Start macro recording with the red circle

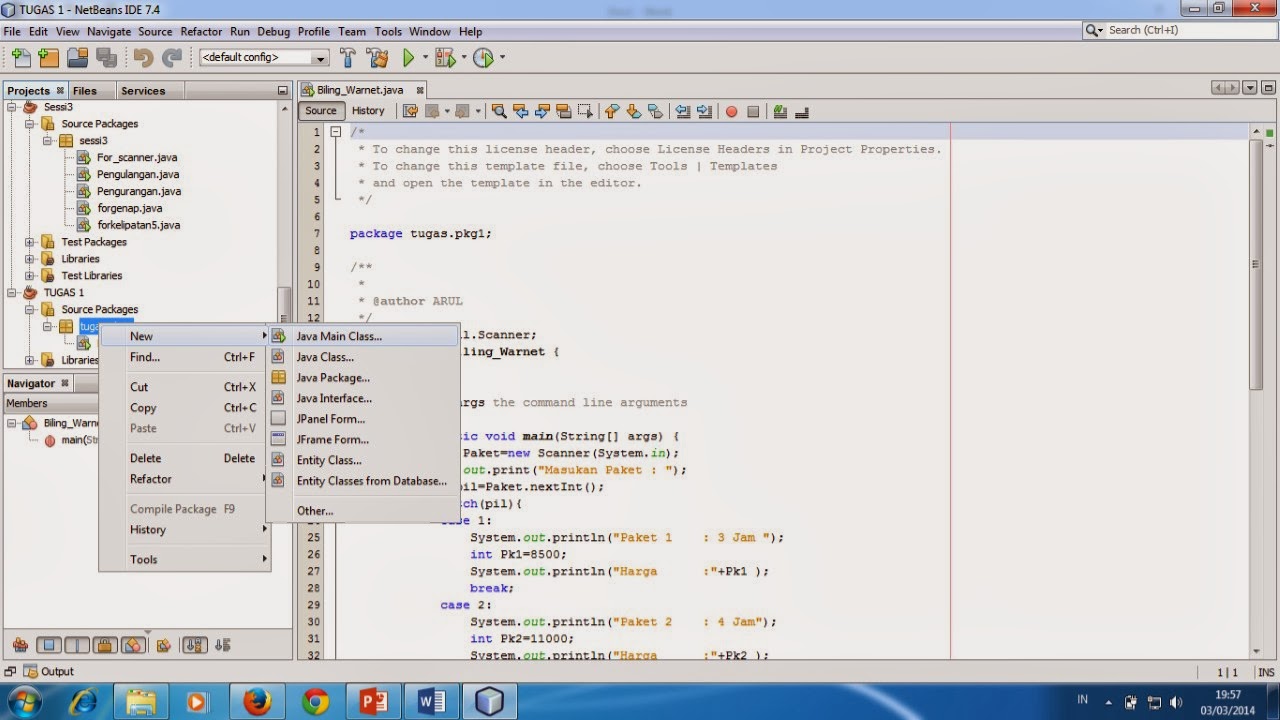click(731, 111)
